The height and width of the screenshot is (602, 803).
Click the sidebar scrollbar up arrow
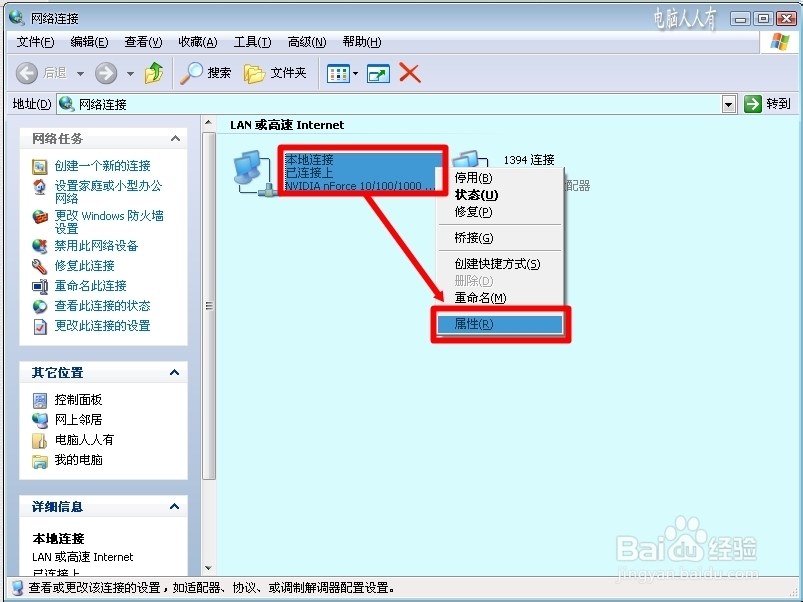tap(208, 122)
